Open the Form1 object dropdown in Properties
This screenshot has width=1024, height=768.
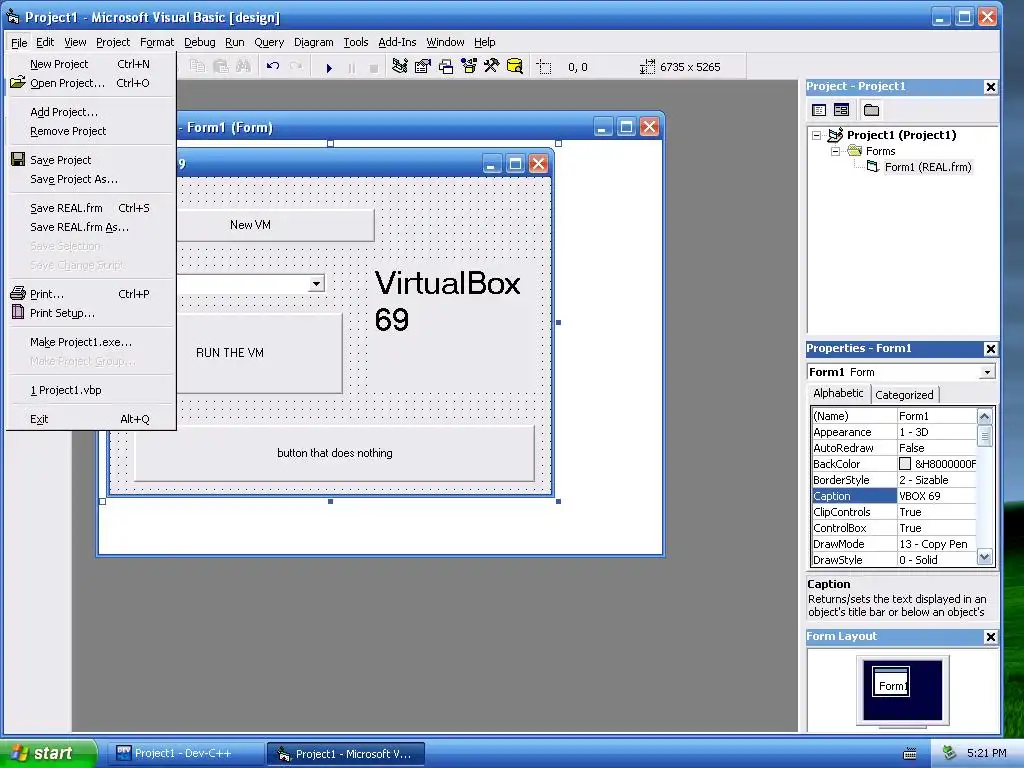point(987,372)
